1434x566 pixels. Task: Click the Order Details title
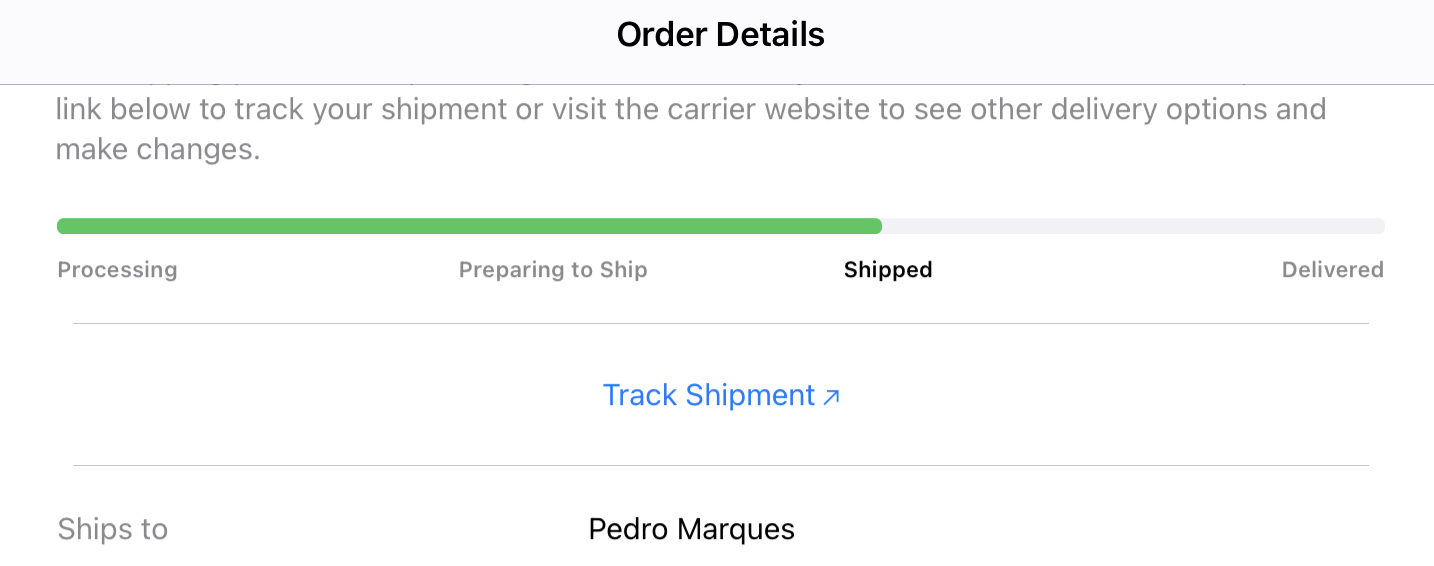721,35
